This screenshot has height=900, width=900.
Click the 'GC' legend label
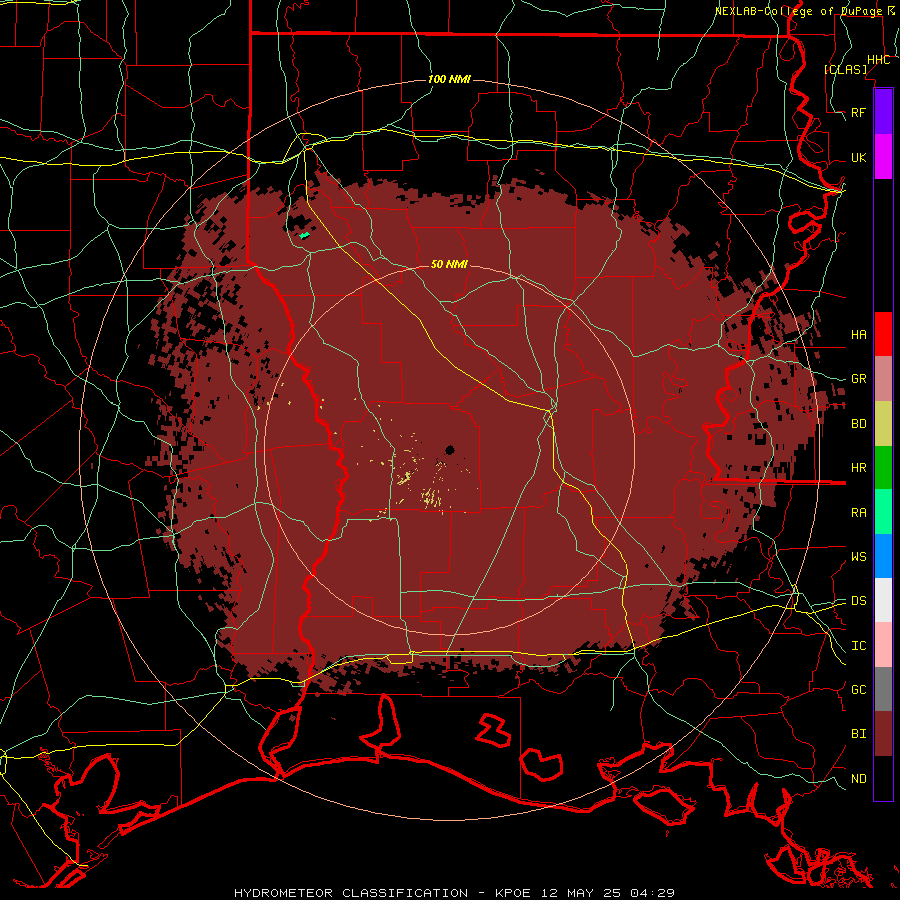pos(859,690)
